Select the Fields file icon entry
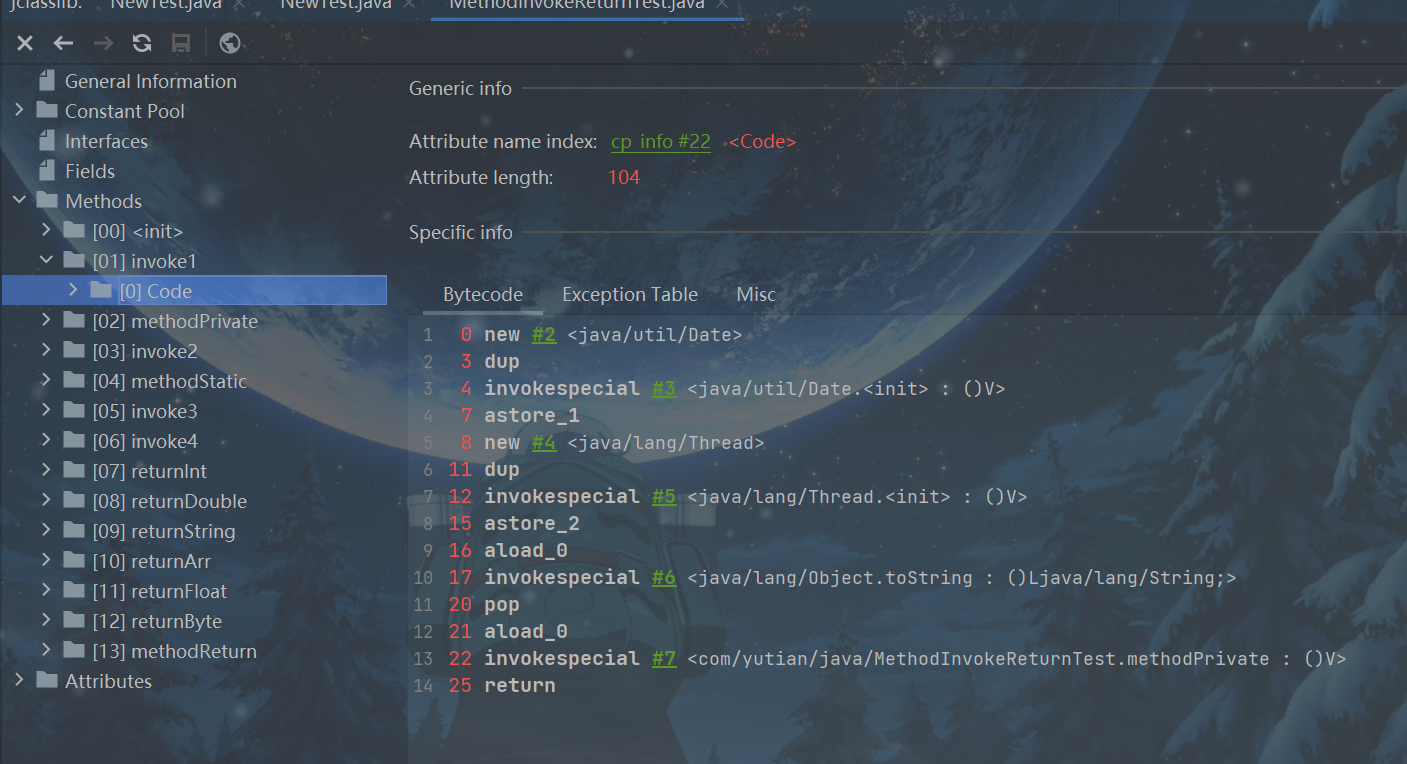Screen dimensions: 1407x764 click(47, 171)
